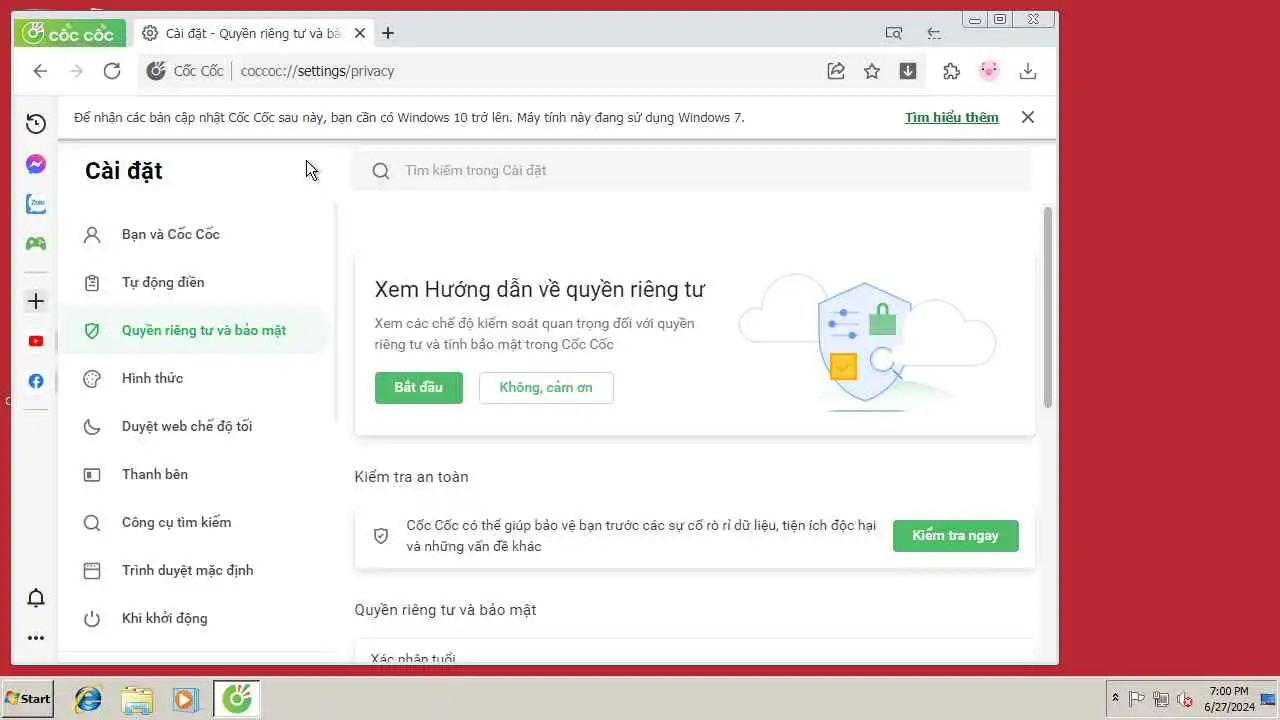1280x720 pixels.
Task: Open notifications bell in sidebar
Action: (36, 598)
